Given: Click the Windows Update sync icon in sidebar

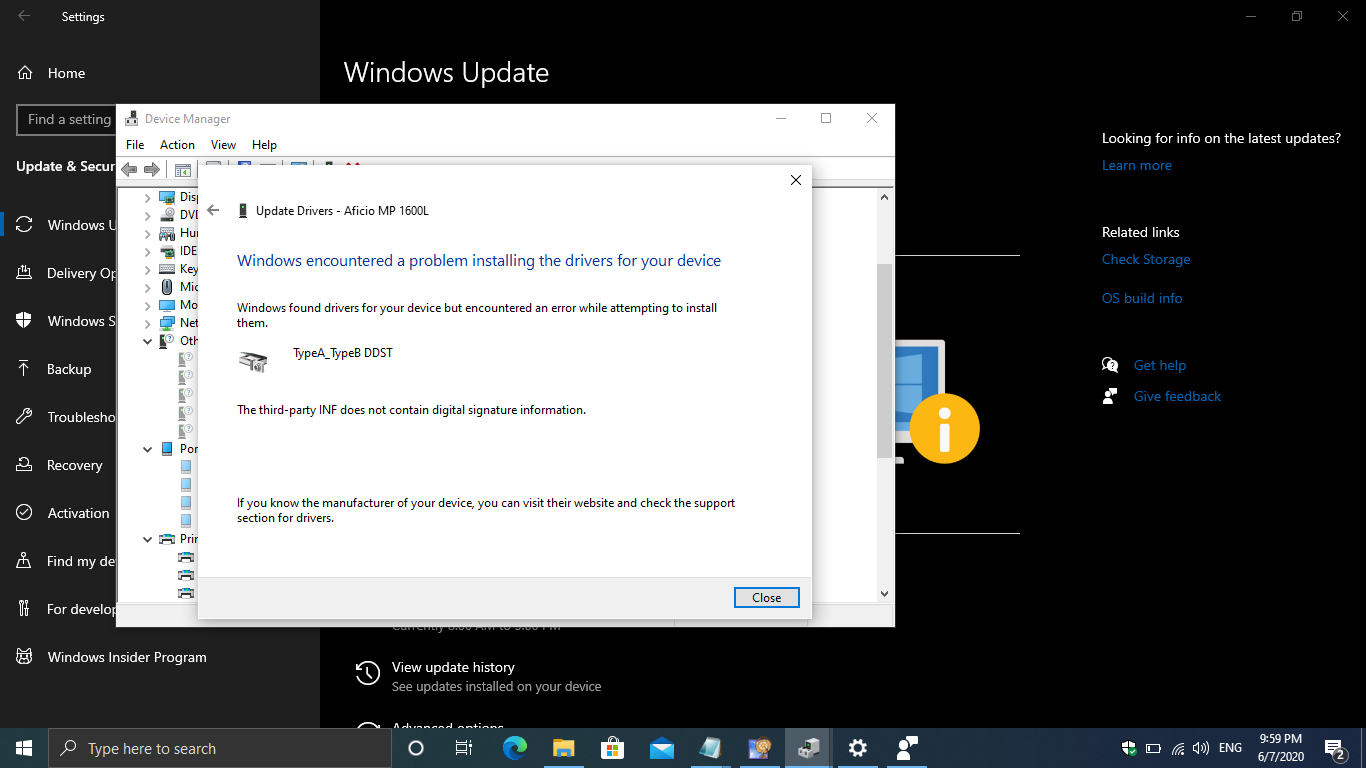Looking at the screenshot, I should point(24,225).
